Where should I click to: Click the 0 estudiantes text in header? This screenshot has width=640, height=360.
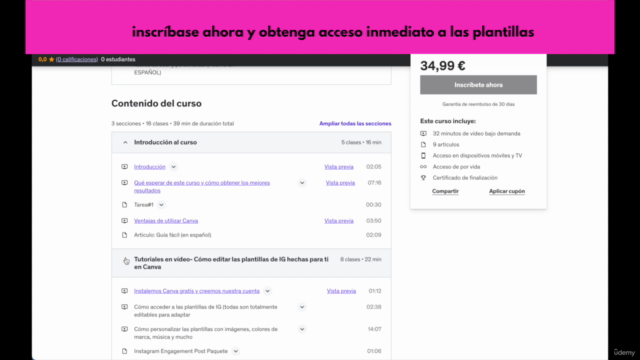tap(118, 59)
